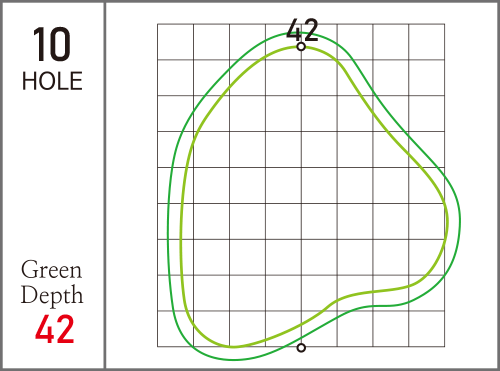This screenshot has width=500, height=371.
Task: Click the top-right corner point of the grid
Action: 445,24
